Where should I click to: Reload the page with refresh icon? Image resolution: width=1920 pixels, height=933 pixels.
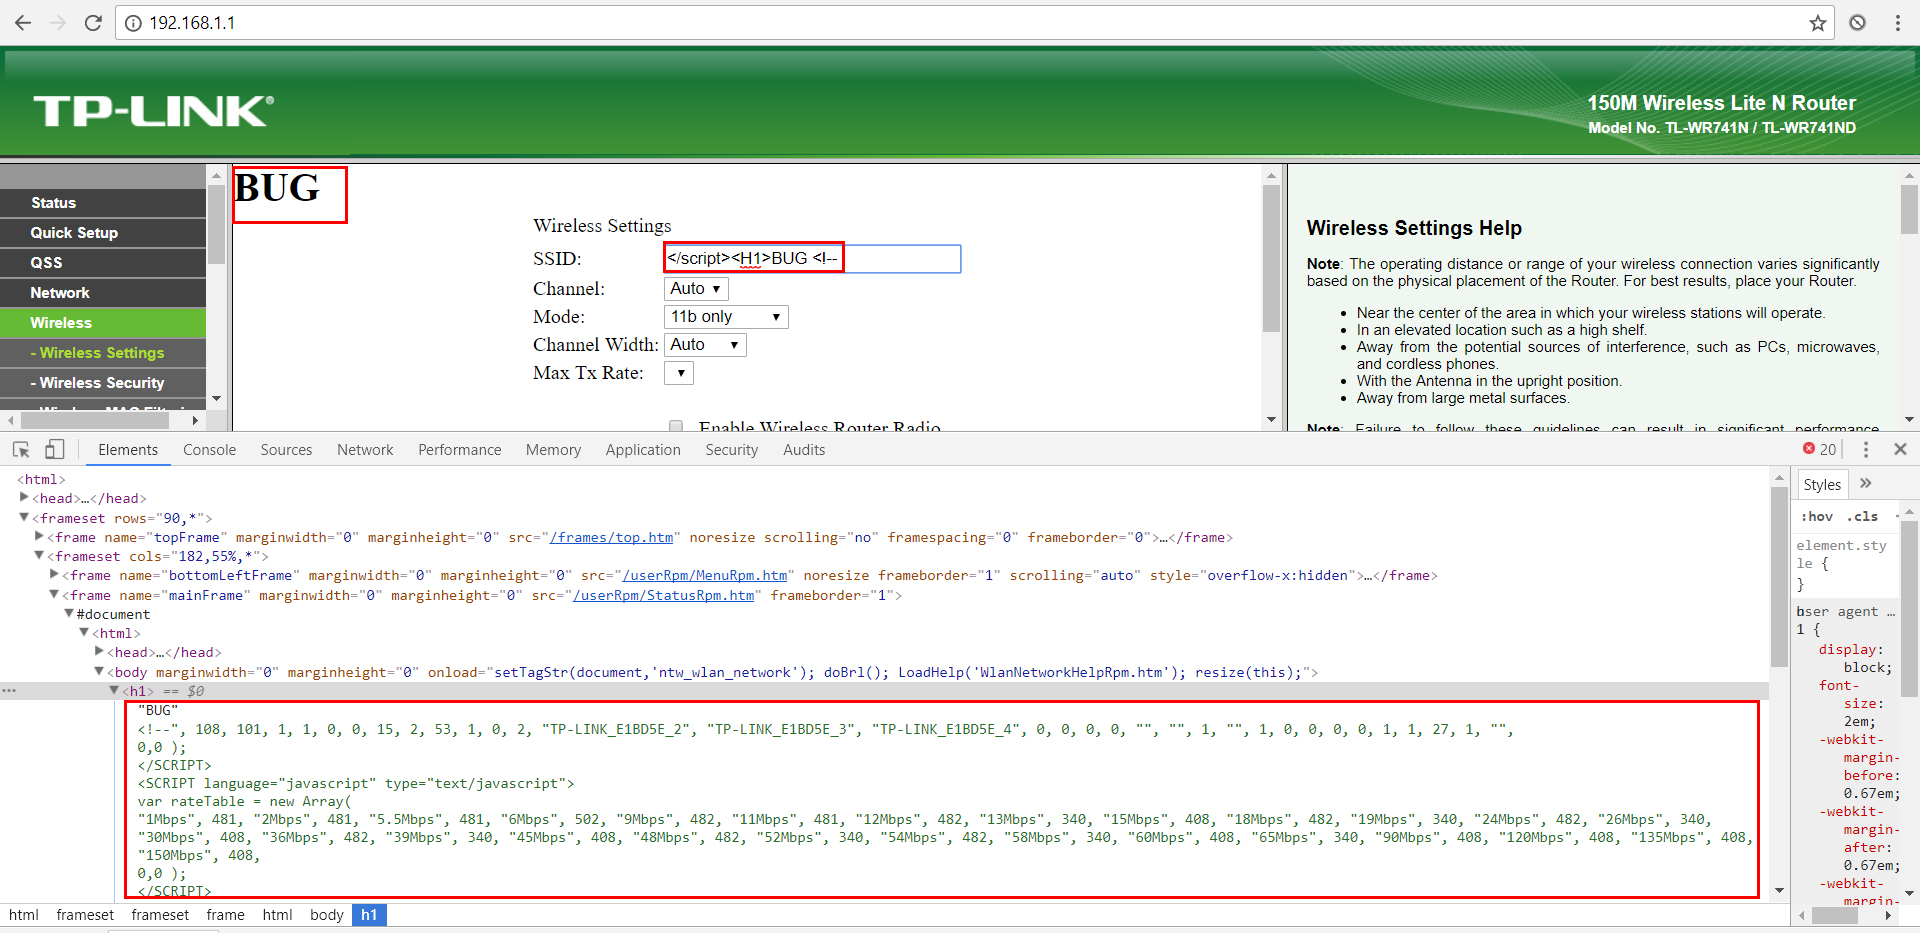click(93, 22)
